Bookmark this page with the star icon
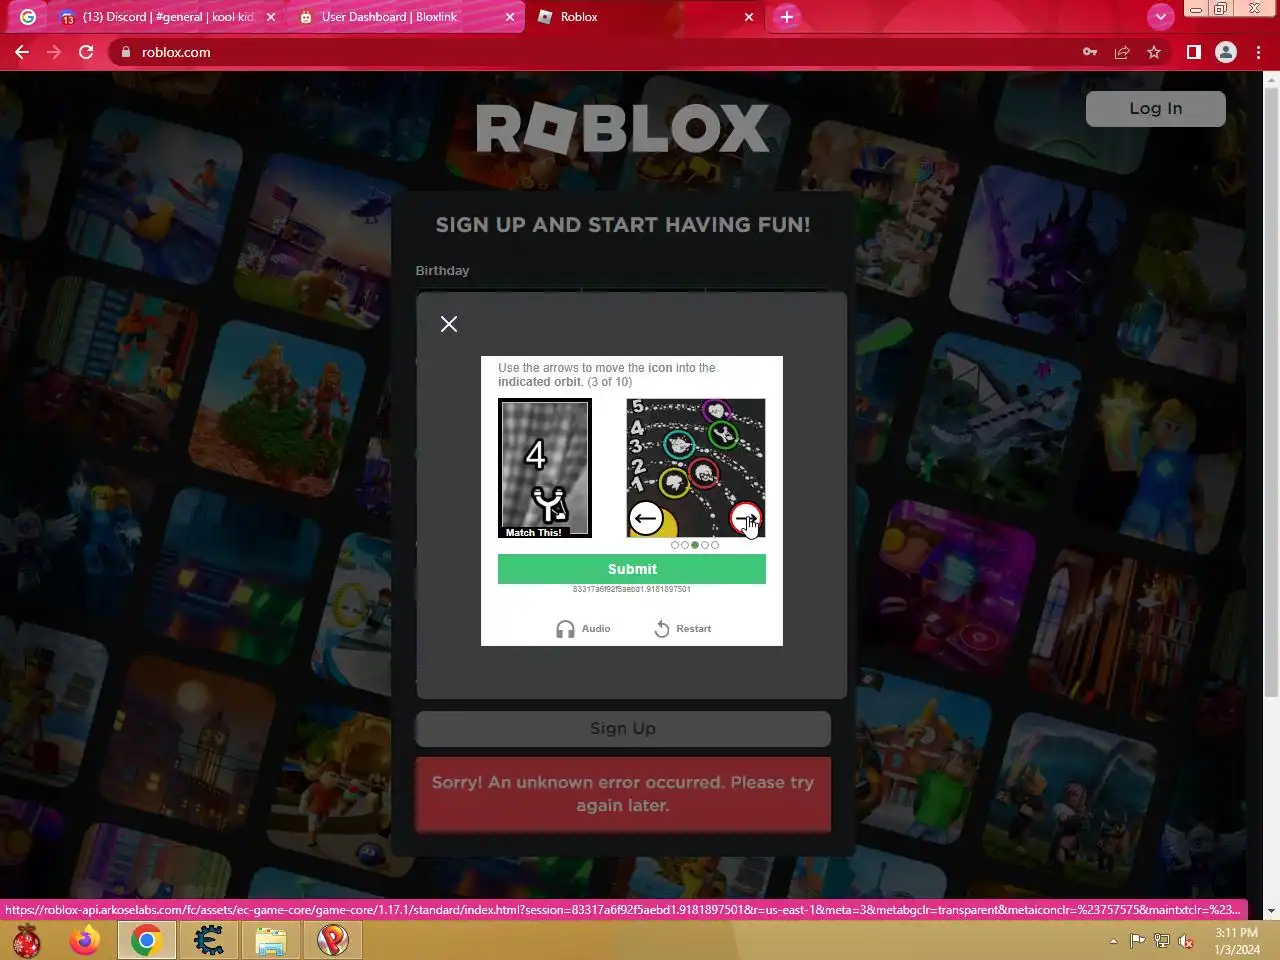1280x960 pixels. (x=1154, y=52)
